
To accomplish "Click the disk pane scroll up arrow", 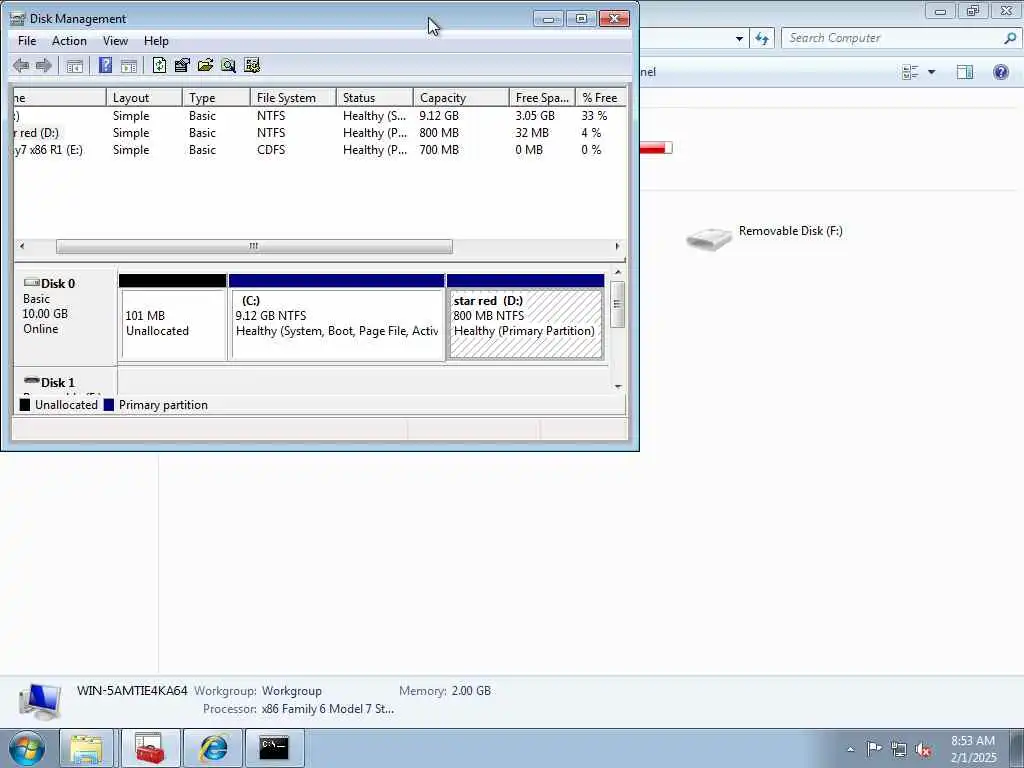I will [618, 272].
